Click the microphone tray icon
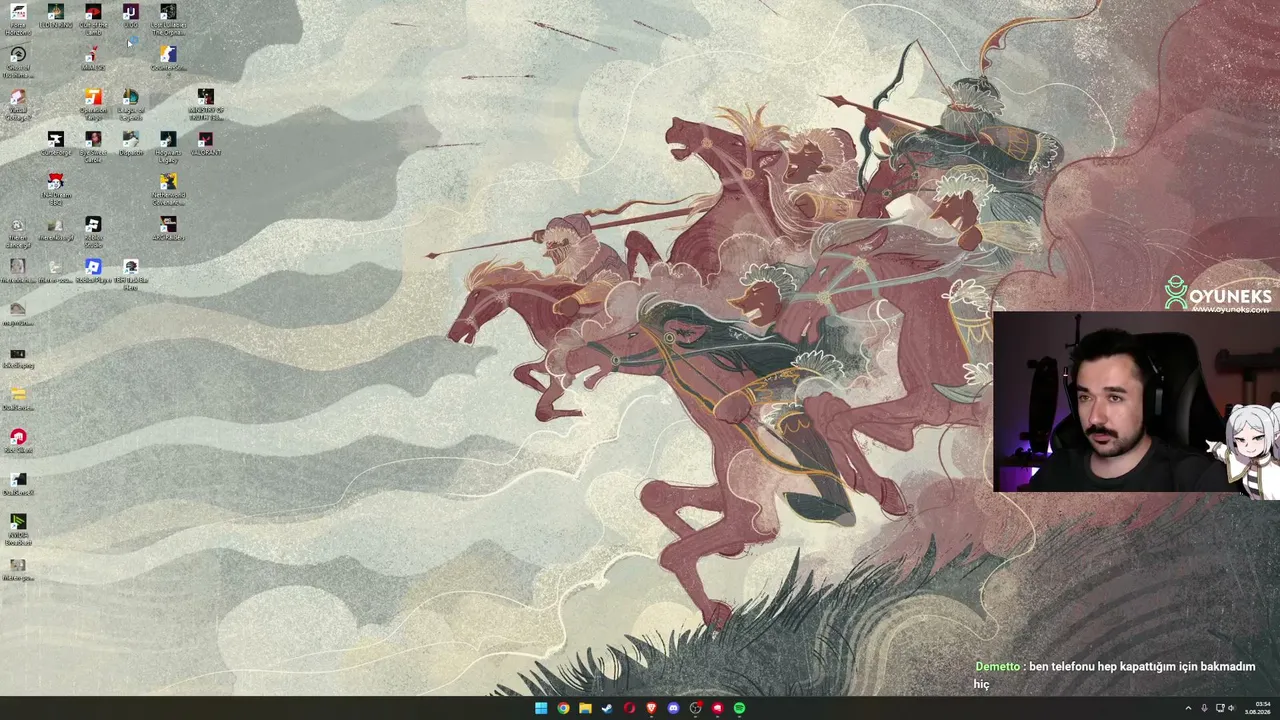The image size is (1280, 720). 1204,708
